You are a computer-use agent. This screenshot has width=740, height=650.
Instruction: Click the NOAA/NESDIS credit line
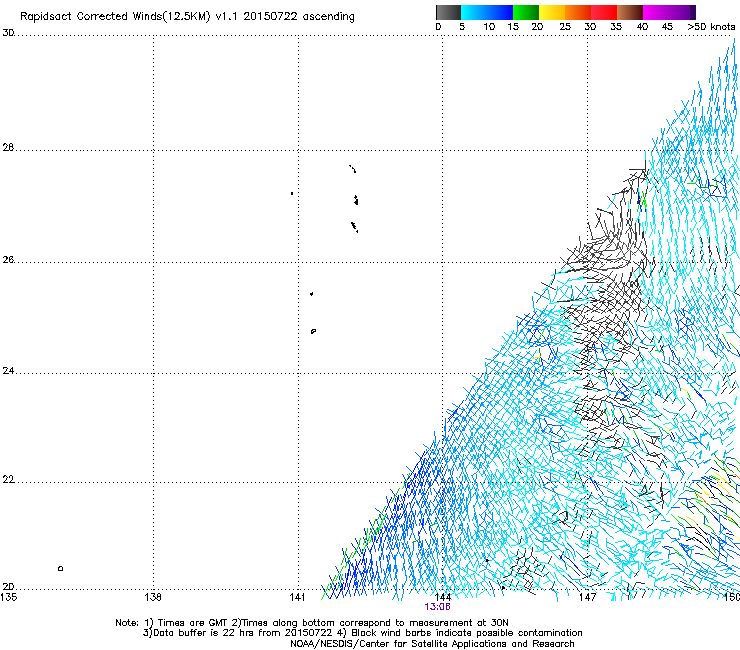432,644
